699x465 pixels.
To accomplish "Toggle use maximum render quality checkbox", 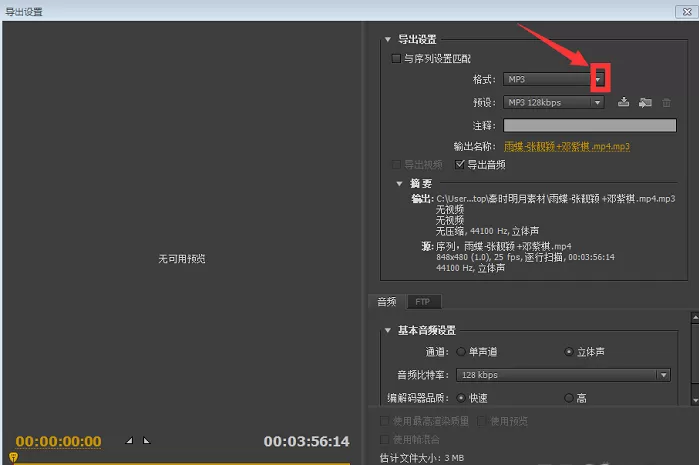I will [384, 421].
